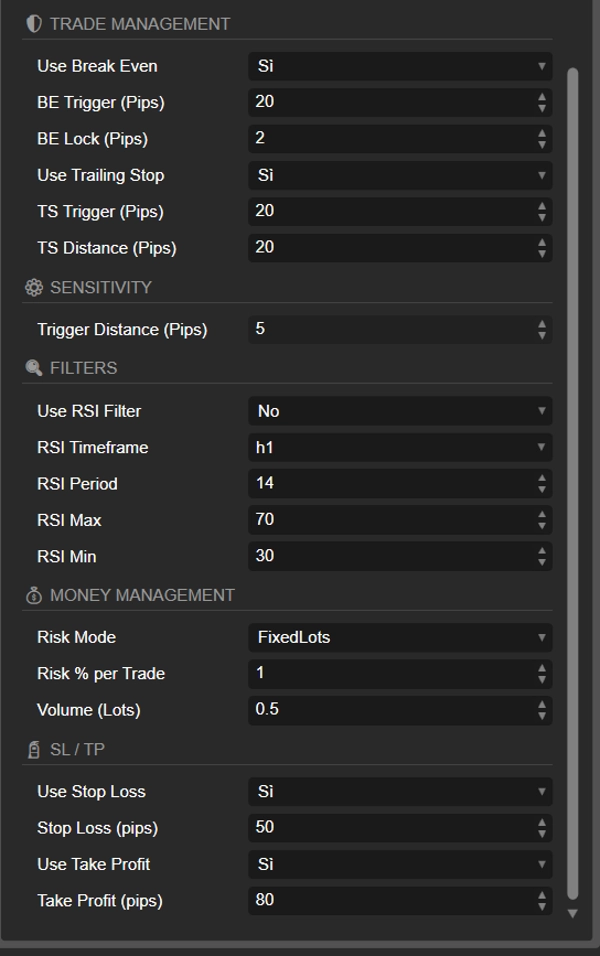Click the Trigger Distance (Pips) field
Image resolution: width=600 pixels, height=956 pixels.
390,329
